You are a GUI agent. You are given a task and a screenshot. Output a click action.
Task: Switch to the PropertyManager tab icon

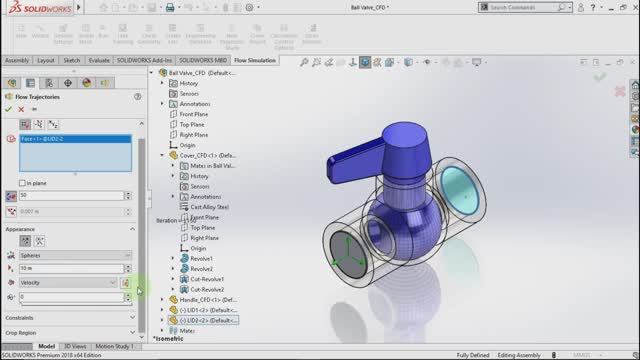[x=31, y=83]
